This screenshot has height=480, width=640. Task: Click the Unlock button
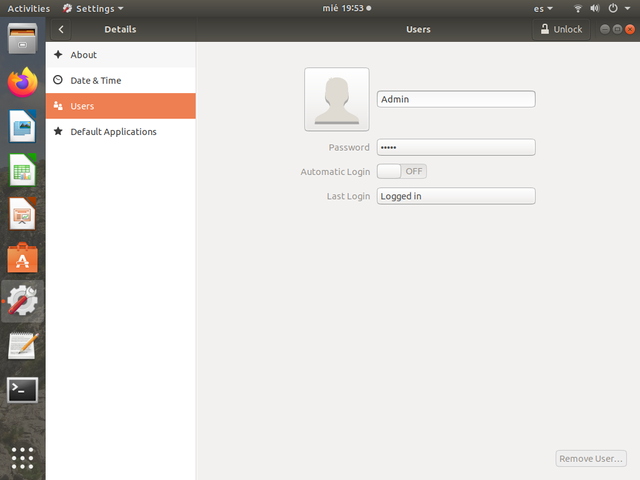click(x=559, y=30)
